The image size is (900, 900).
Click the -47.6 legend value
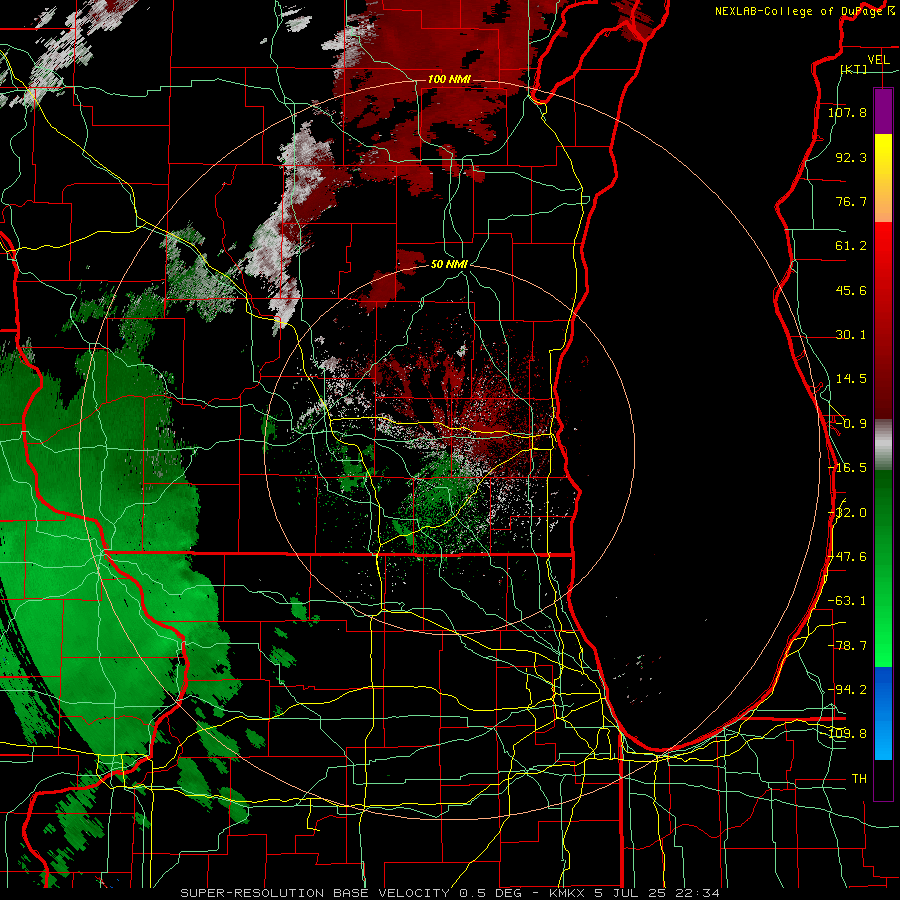coord(847,557)
